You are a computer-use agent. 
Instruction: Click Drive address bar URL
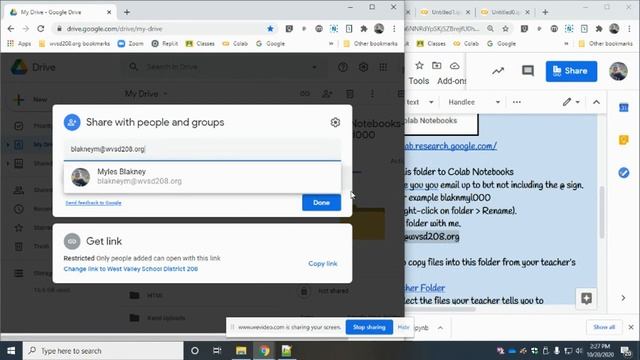pos(114,29)
